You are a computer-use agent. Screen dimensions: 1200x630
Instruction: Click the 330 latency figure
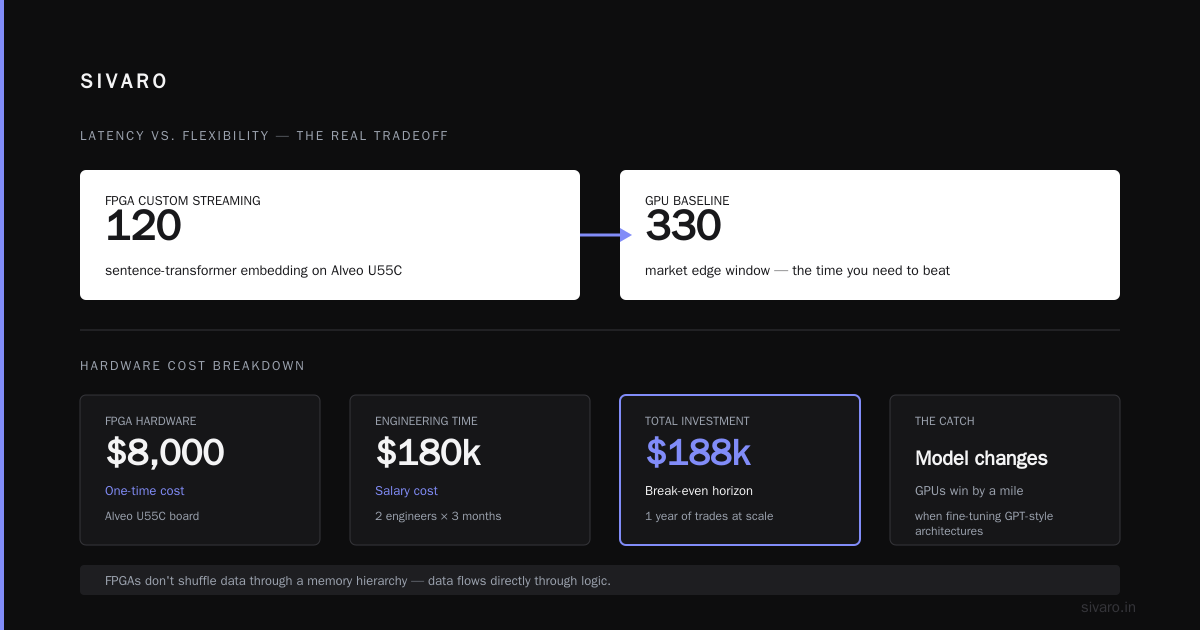tap(683, 227)
